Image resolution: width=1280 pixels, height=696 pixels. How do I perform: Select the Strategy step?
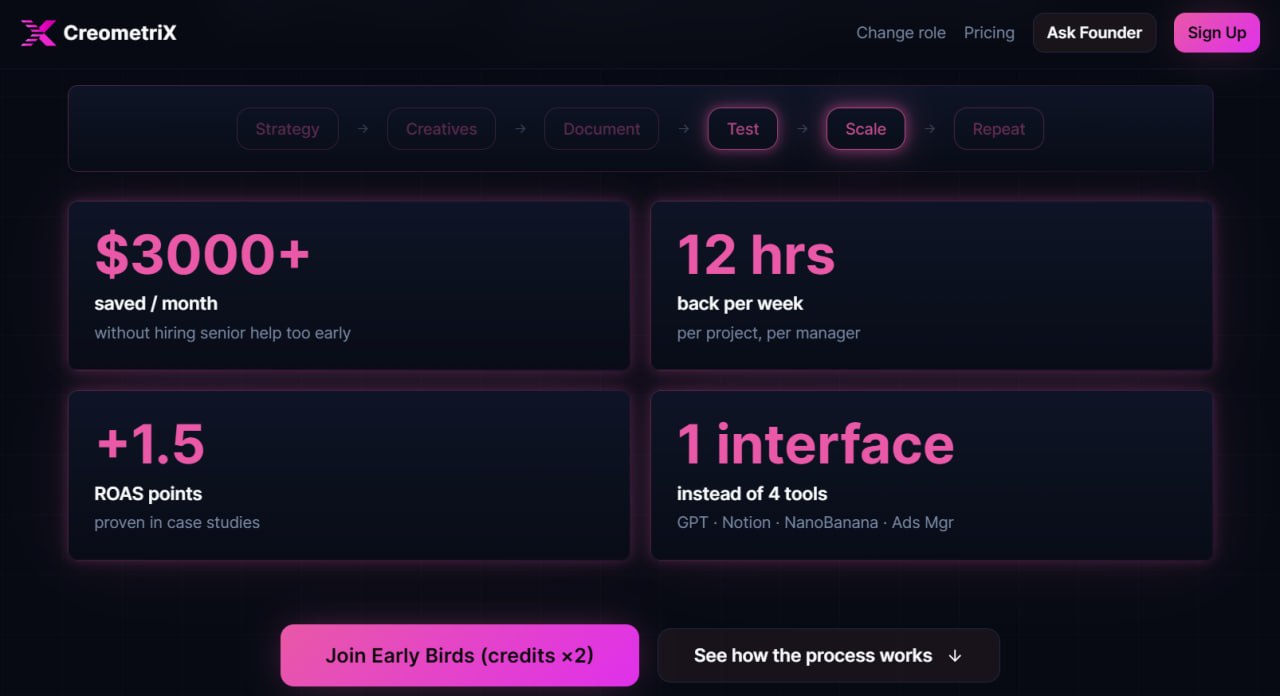(x=287, y=129)
